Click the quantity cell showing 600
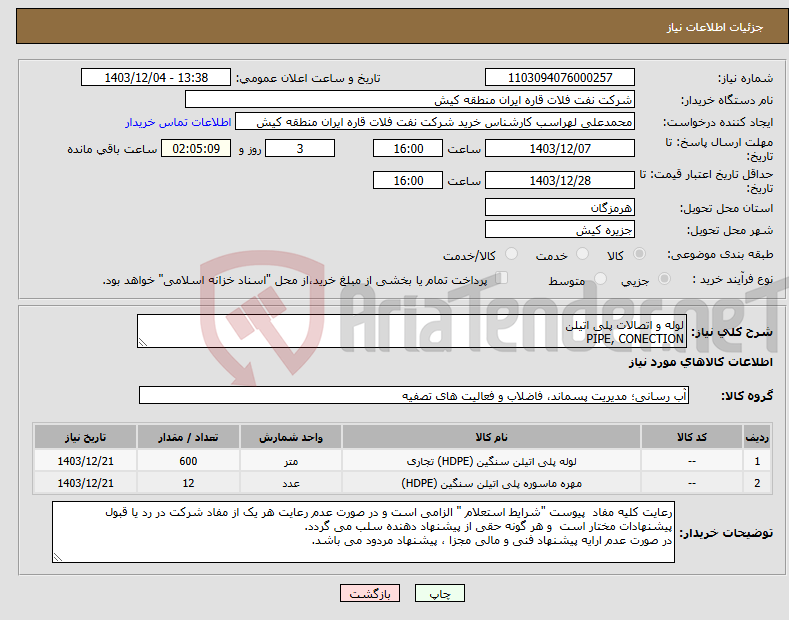This screenshot has width=789, height=620. pos(188,461)
